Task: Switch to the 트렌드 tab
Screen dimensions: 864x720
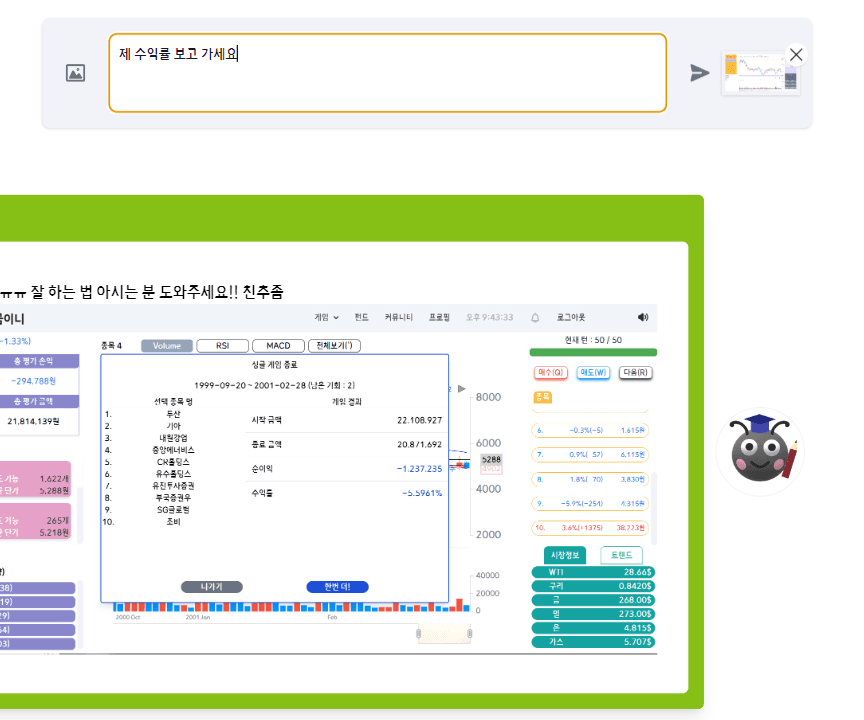Action: click(621, 555)
